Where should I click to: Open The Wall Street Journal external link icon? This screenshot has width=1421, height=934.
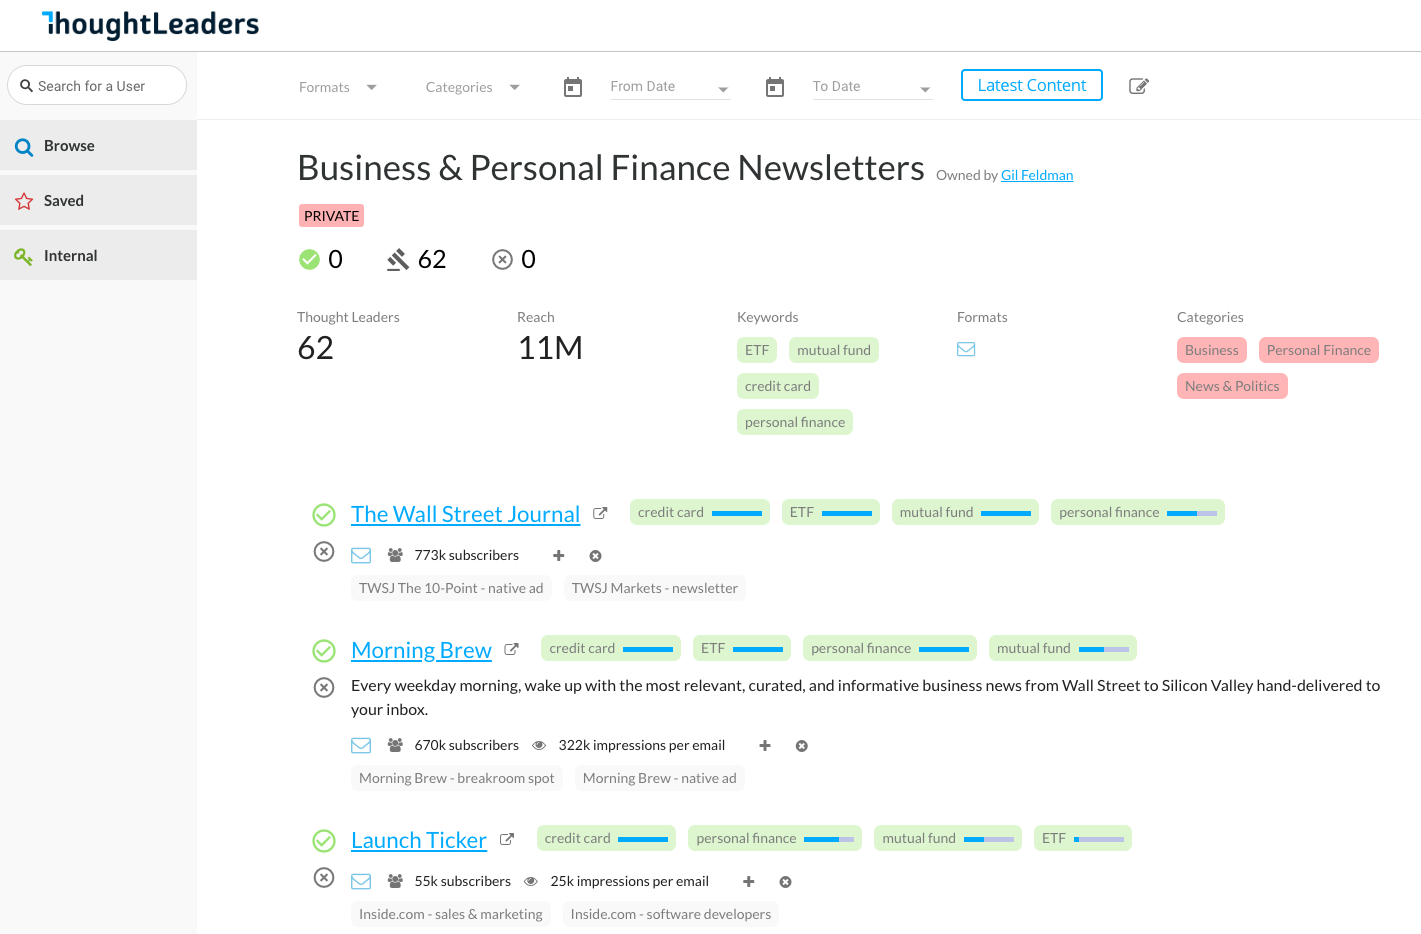point(600,513)
